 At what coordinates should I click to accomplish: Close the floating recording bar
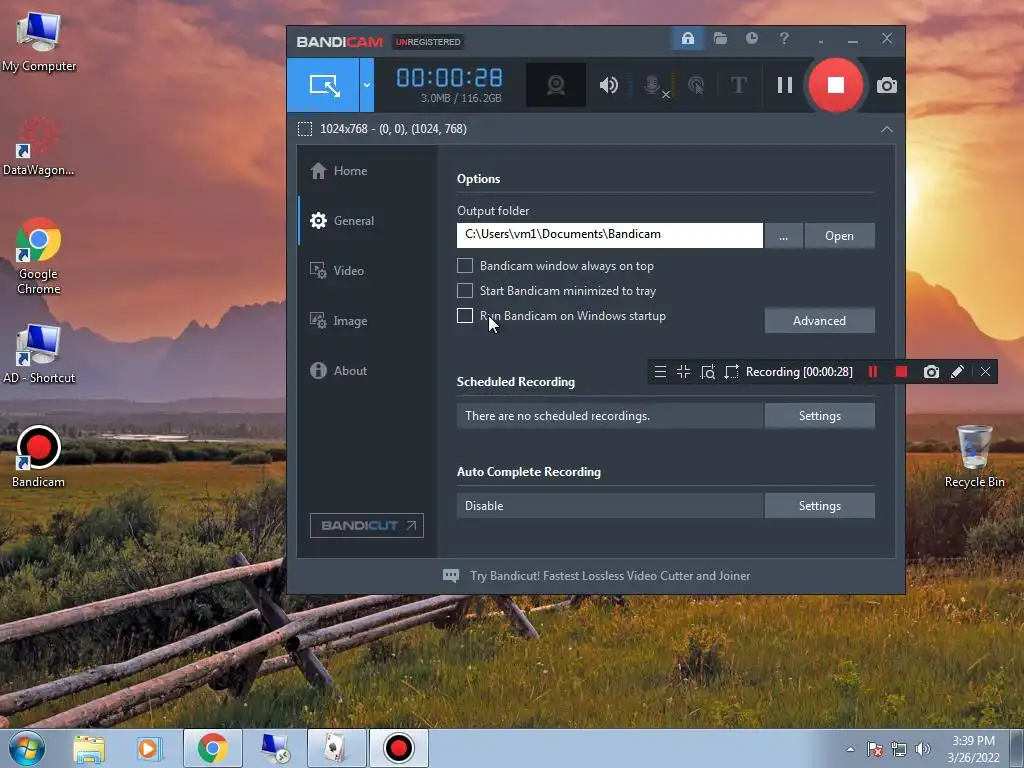point(985,372)
